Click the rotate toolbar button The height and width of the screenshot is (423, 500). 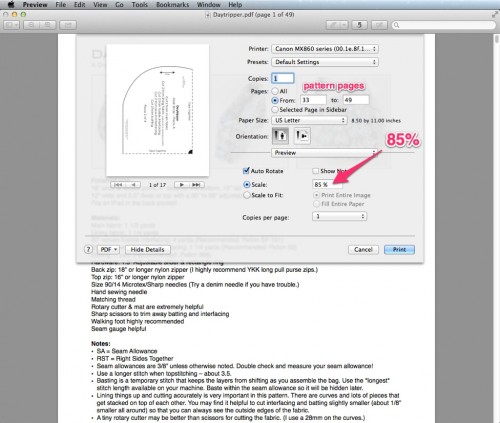359,25
